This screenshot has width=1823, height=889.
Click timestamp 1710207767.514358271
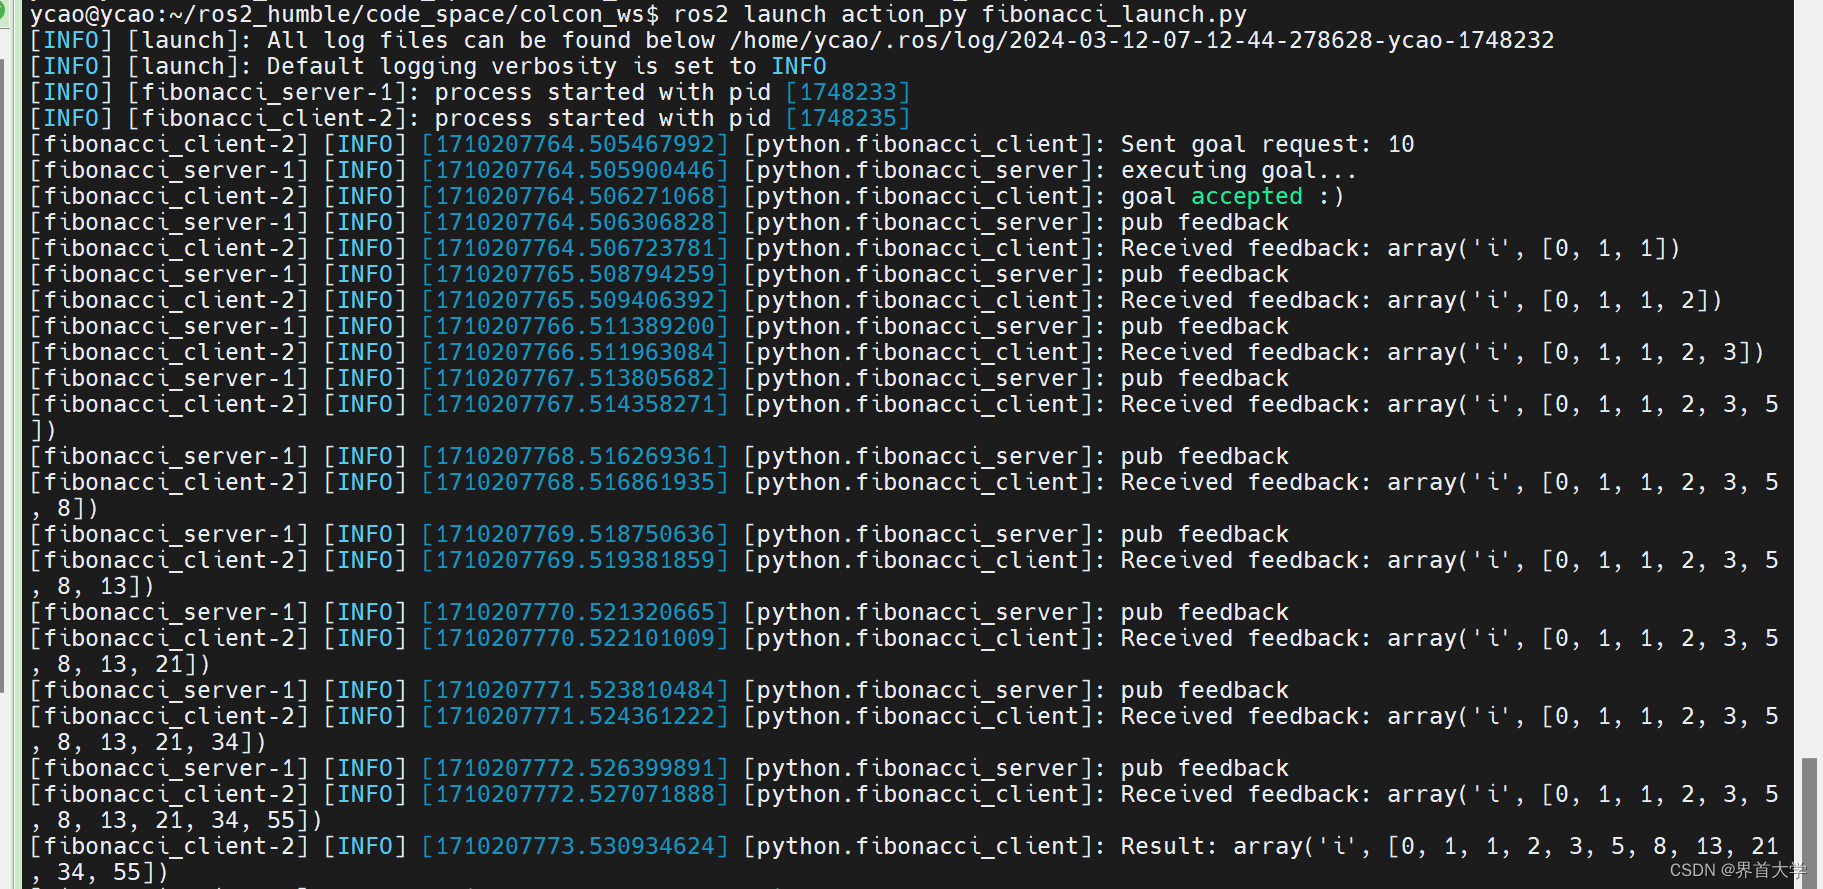click(x=575, y=404)
